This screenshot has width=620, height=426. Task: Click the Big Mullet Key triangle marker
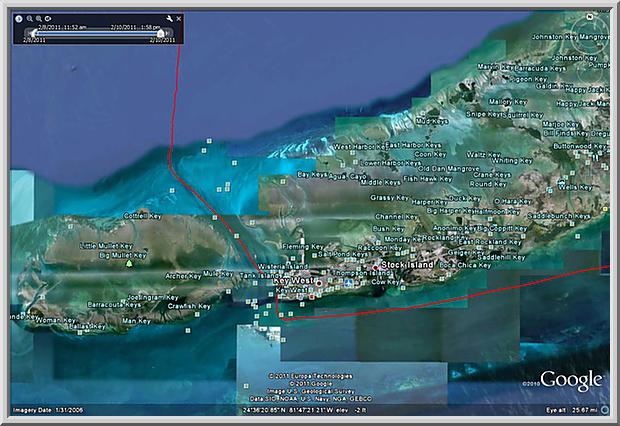128,264
